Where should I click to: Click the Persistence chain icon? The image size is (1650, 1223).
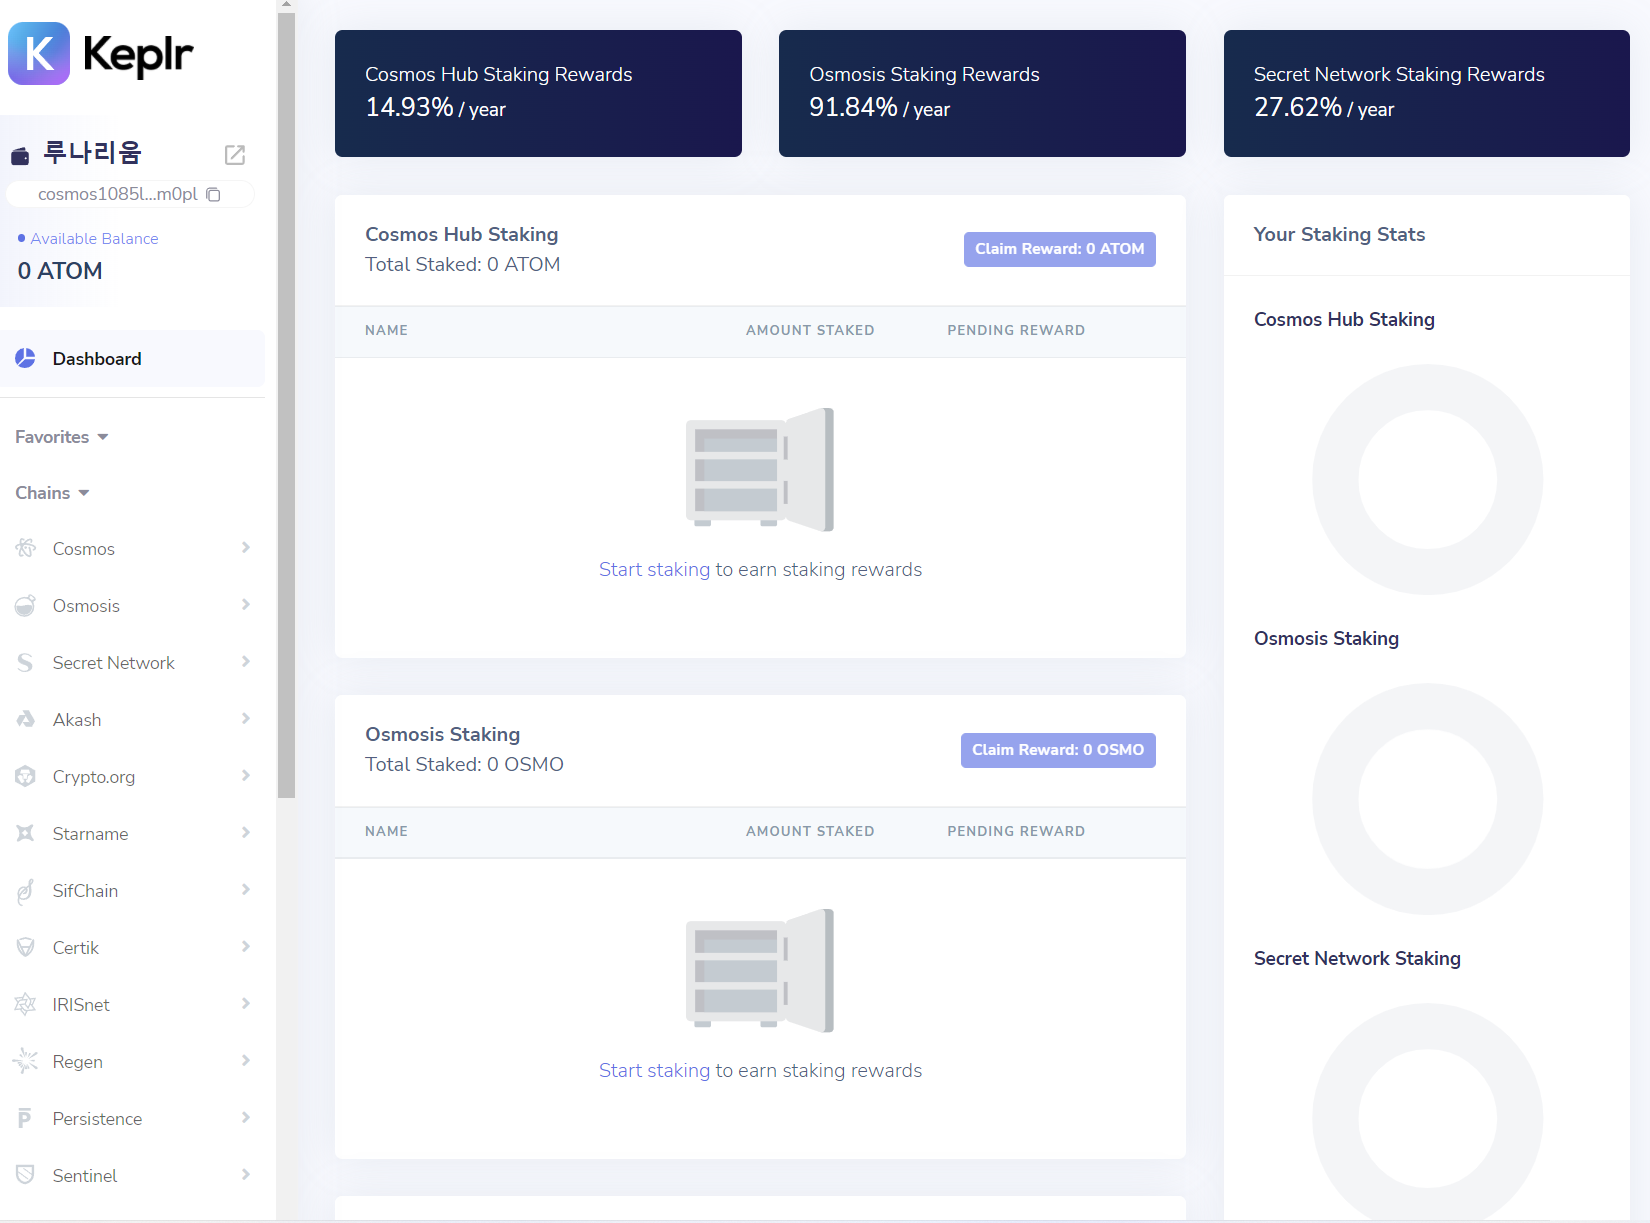click(25, 1118)
